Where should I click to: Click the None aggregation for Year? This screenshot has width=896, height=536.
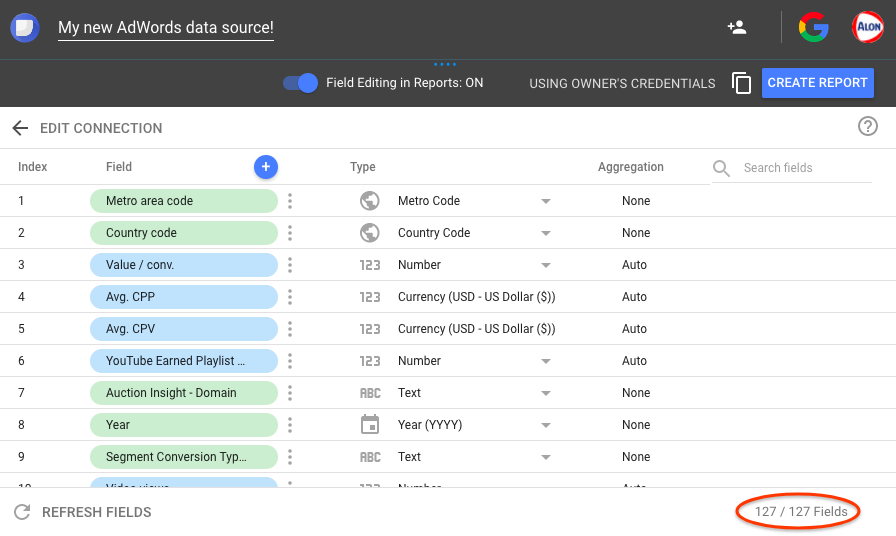(636, 425)
